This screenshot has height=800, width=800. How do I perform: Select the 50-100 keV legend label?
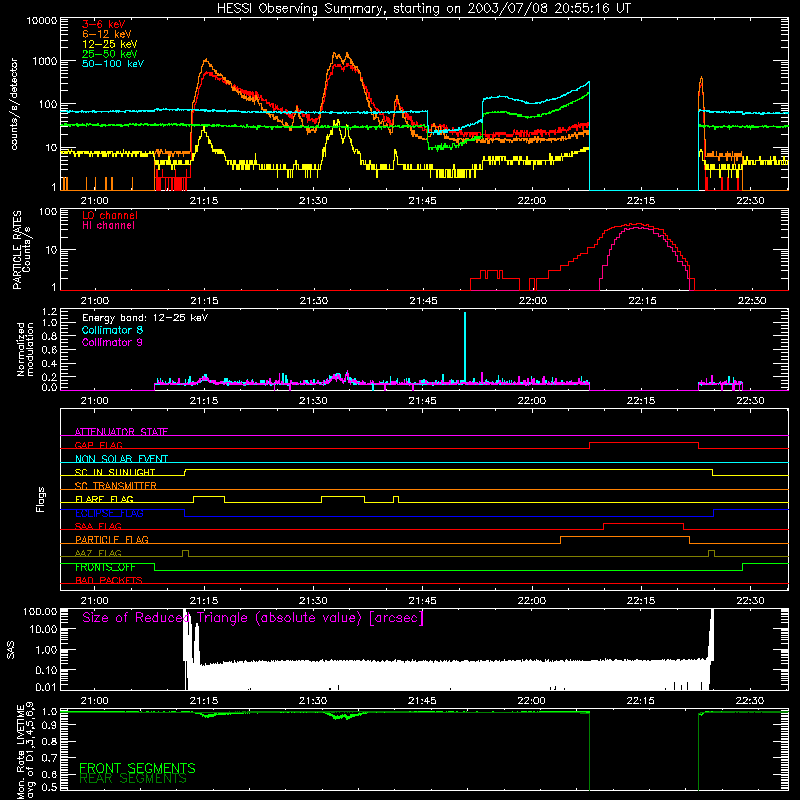click(113, 64)
